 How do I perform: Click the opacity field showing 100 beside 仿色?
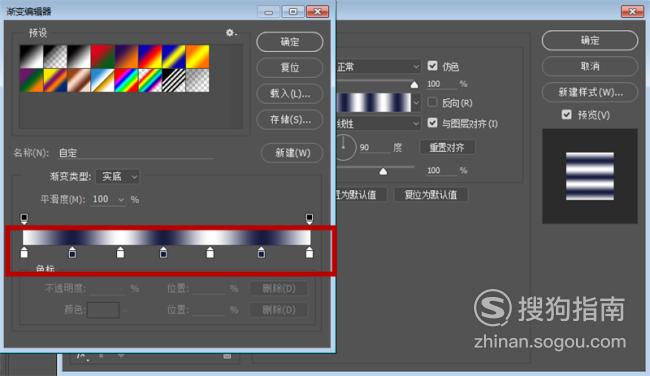pos(441,84)
